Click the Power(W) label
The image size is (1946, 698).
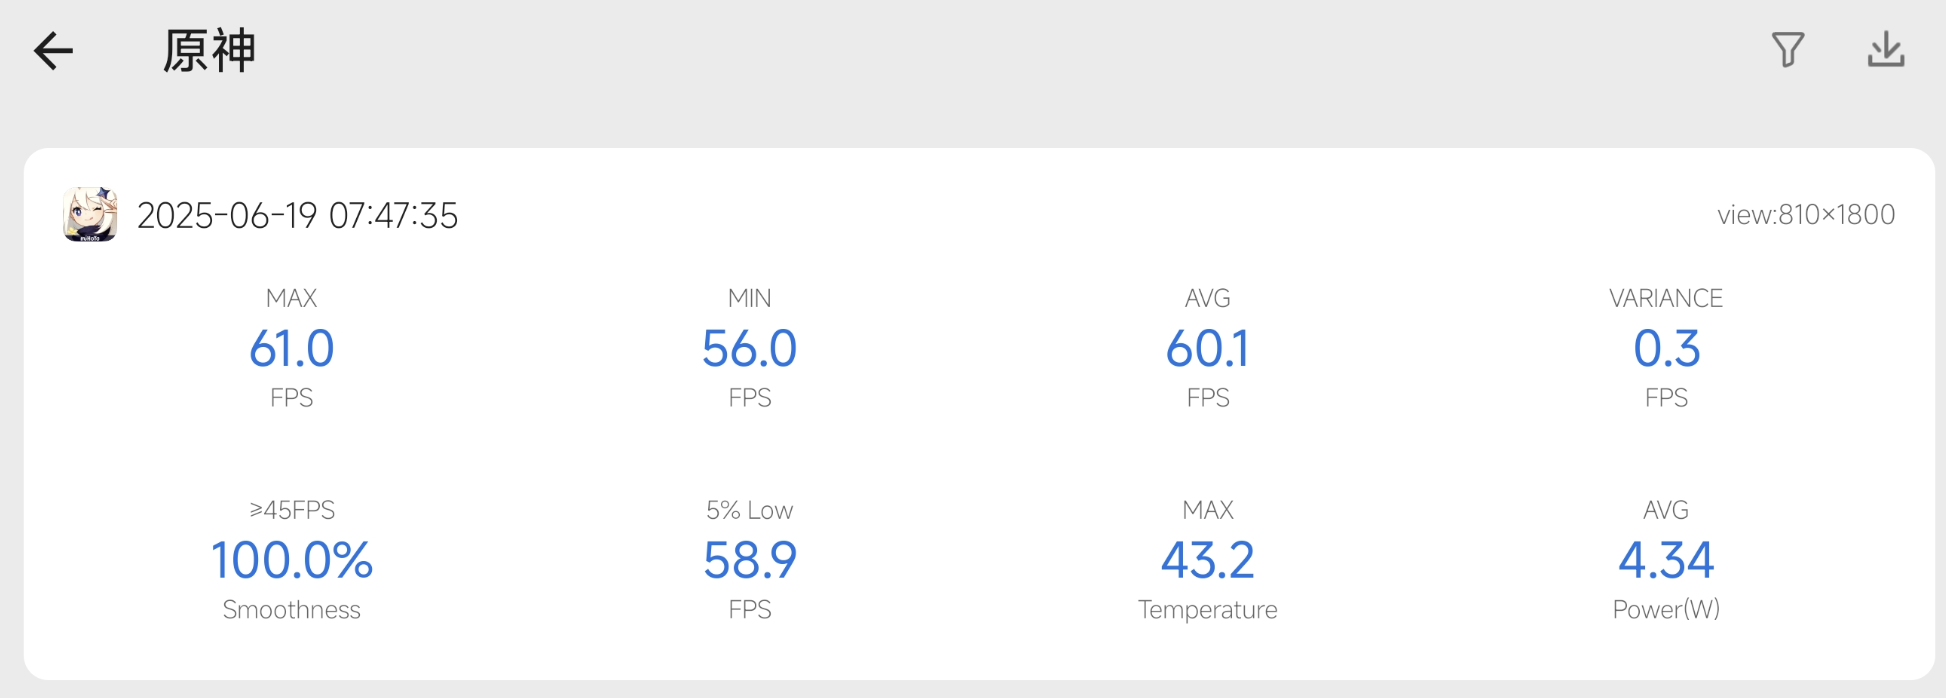1666,610
